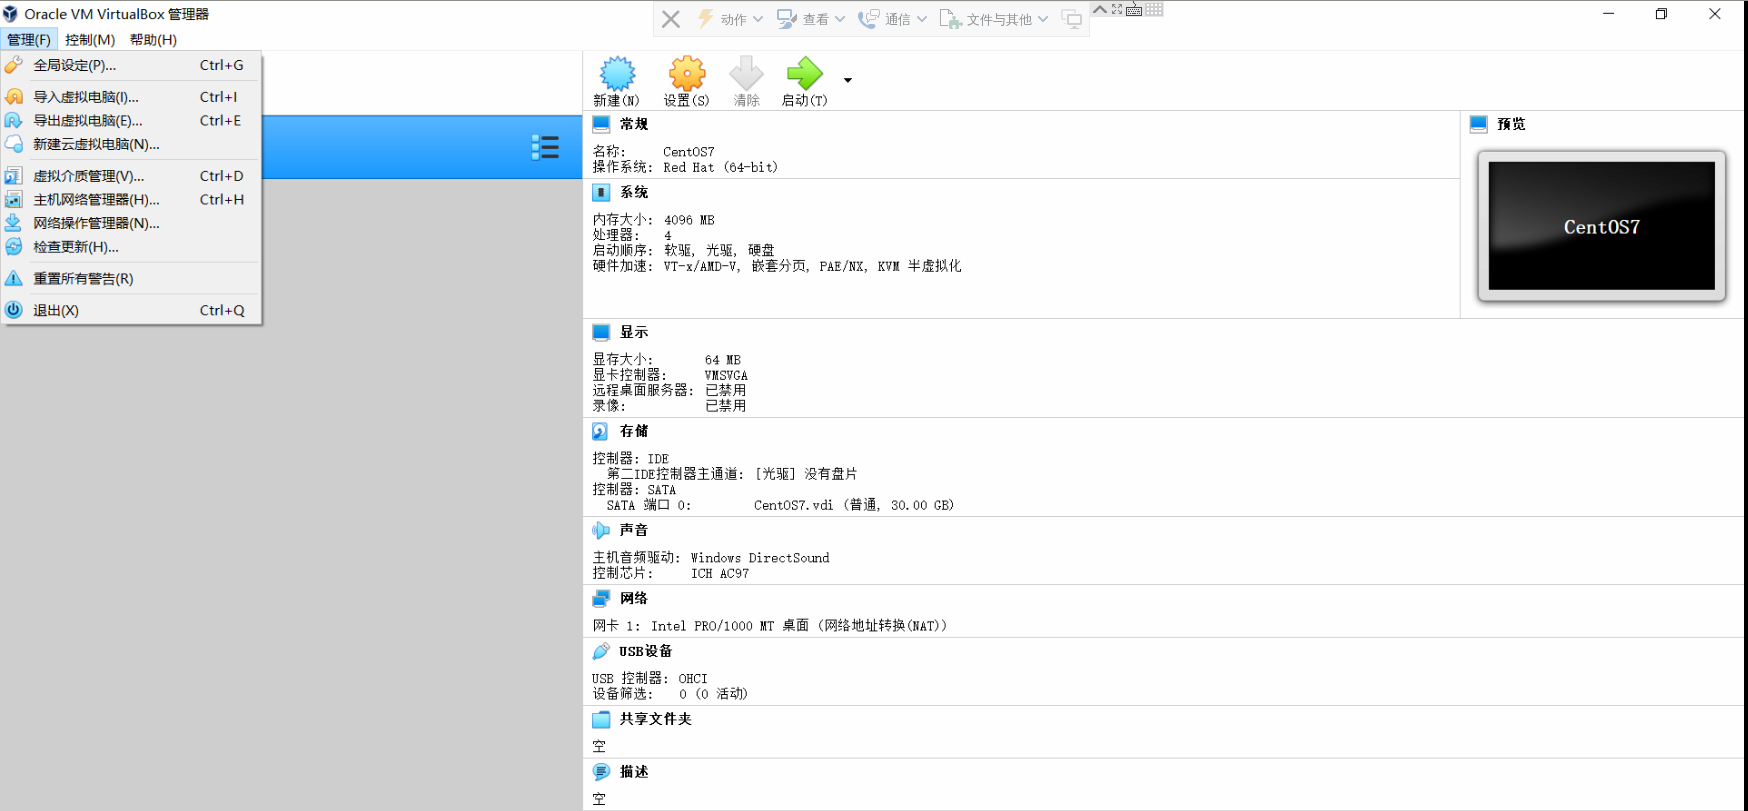The width and height of the screenshot is (1748, 811).
Task: Click the 声音 audio section header
Action: click(x=634, y=530)
